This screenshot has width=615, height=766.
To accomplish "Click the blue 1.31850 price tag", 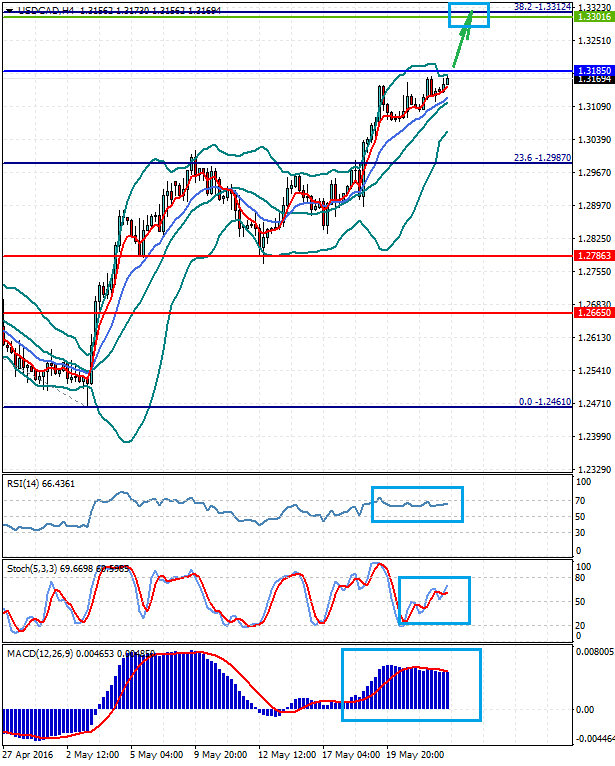I will (590, 71).
